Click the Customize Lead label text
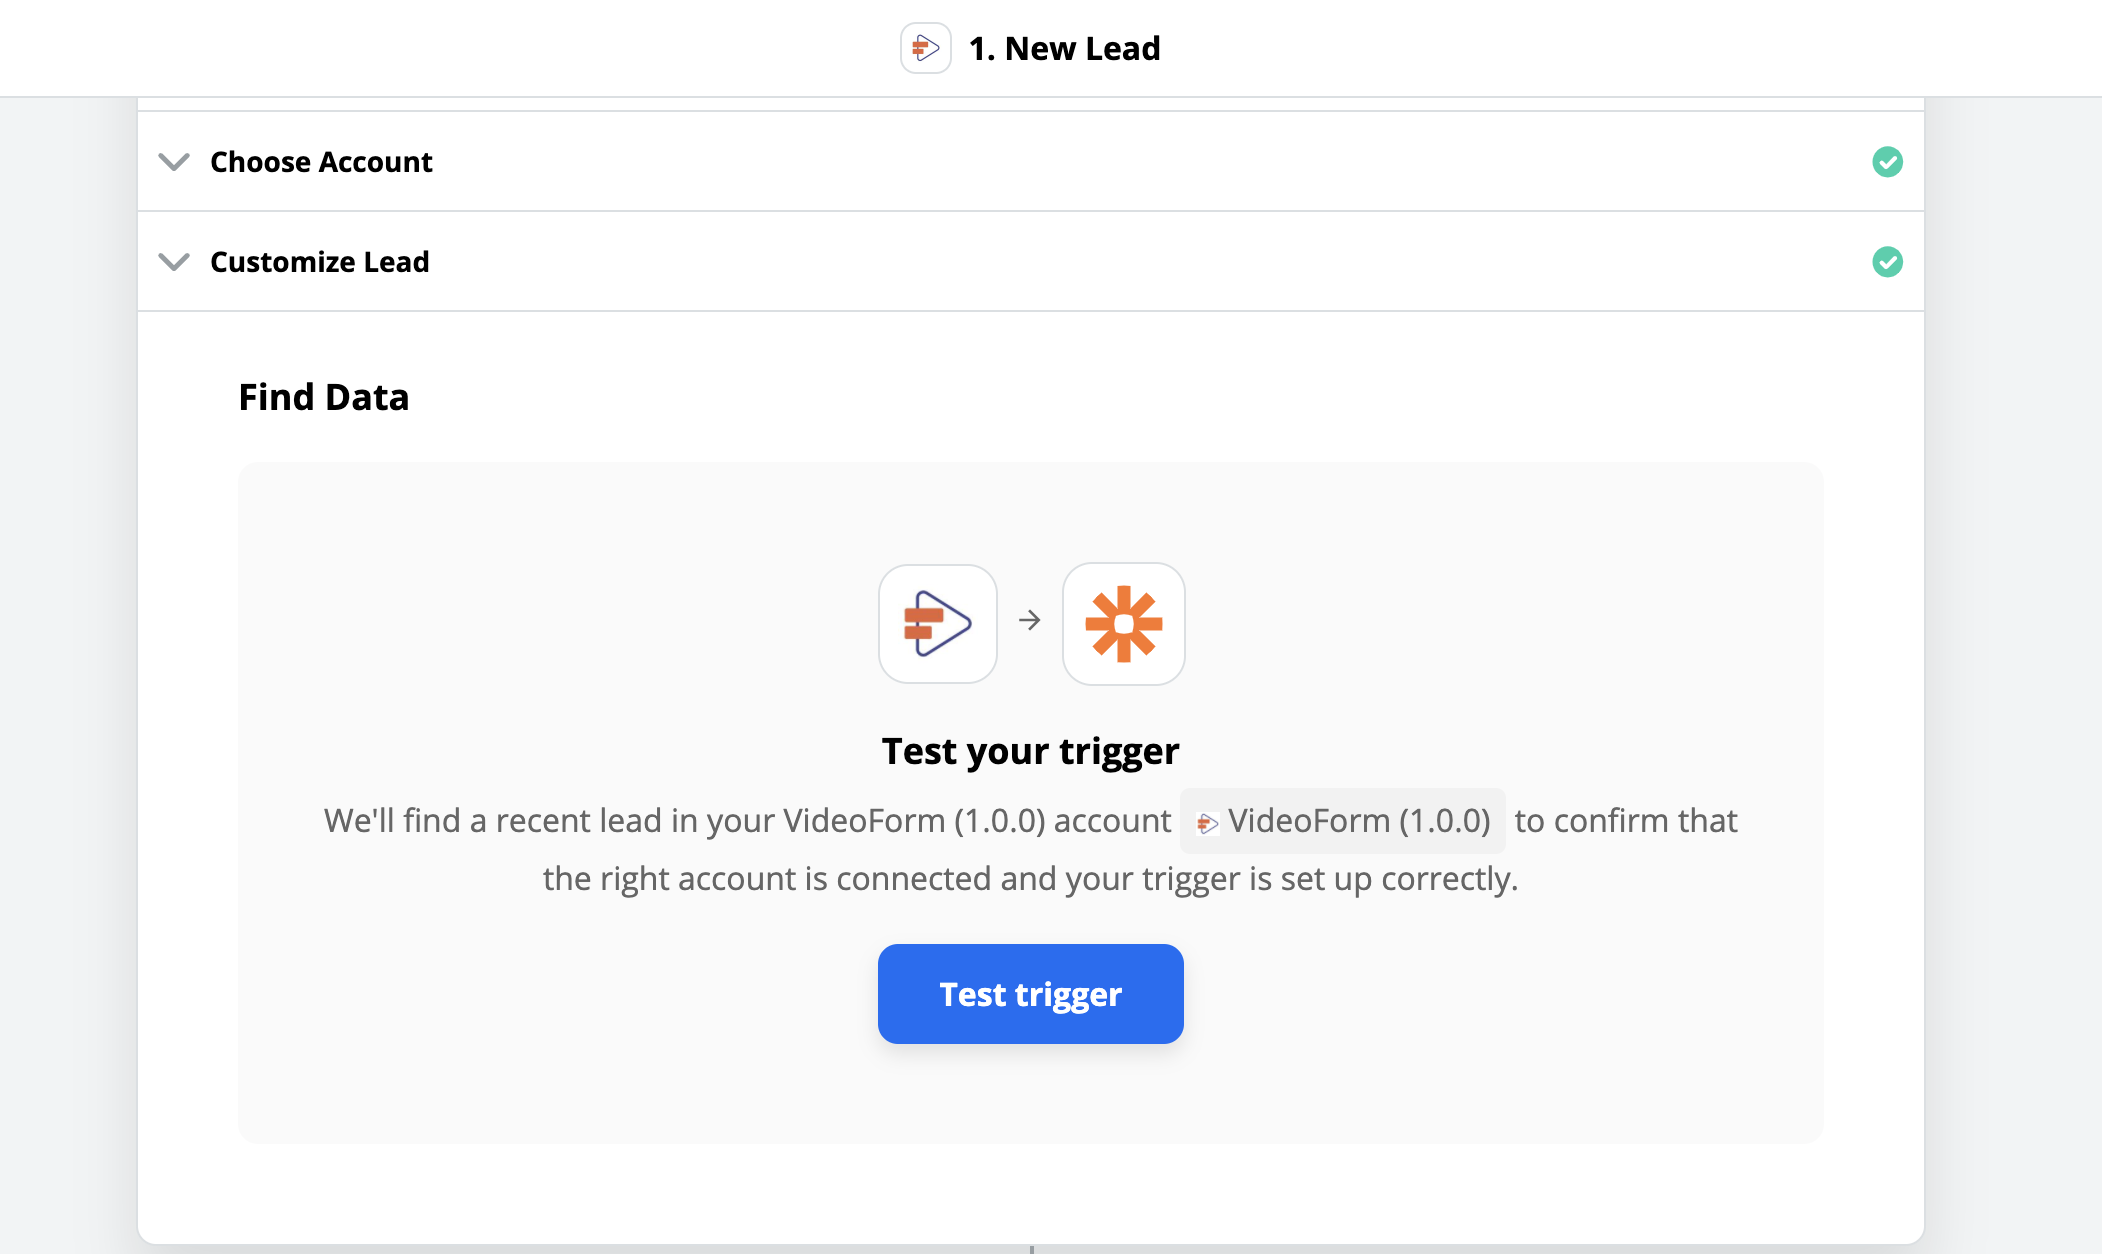Screen dimensions: 2102x1254 point(320,262)
